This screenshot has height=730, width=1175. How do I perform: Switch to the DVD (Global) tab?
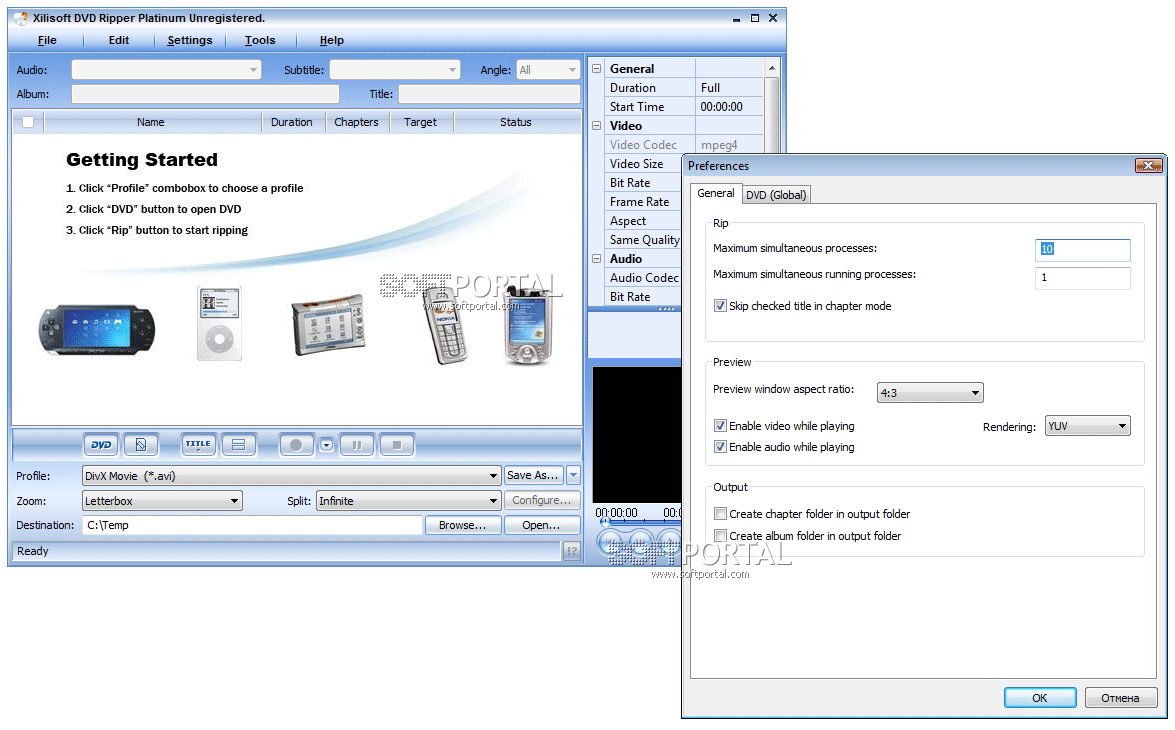(x=776, y=195)
